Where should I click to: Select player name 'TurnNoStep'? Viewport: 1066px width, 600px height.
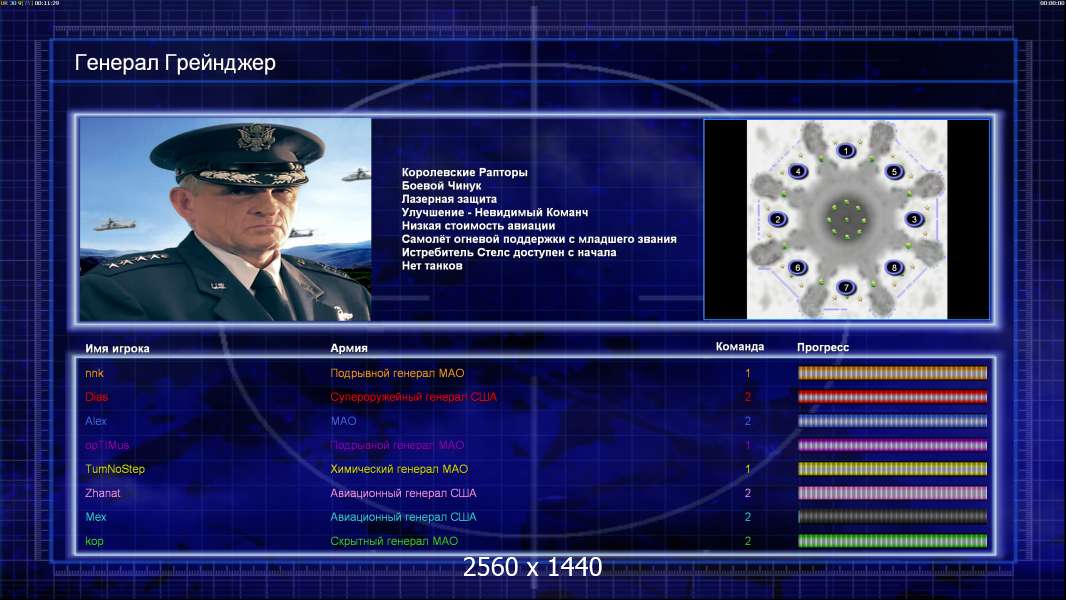[115, 469]
